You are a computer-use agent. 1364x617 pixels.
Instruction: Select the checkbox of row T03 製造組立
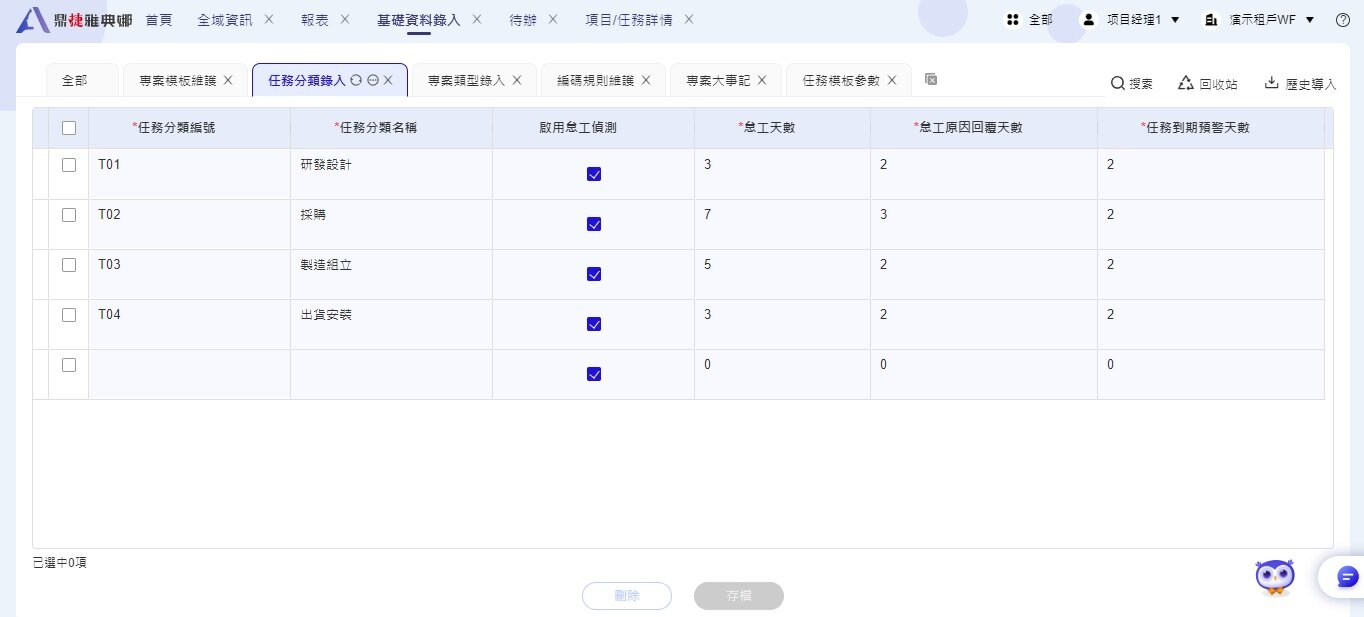click(69, 264)
